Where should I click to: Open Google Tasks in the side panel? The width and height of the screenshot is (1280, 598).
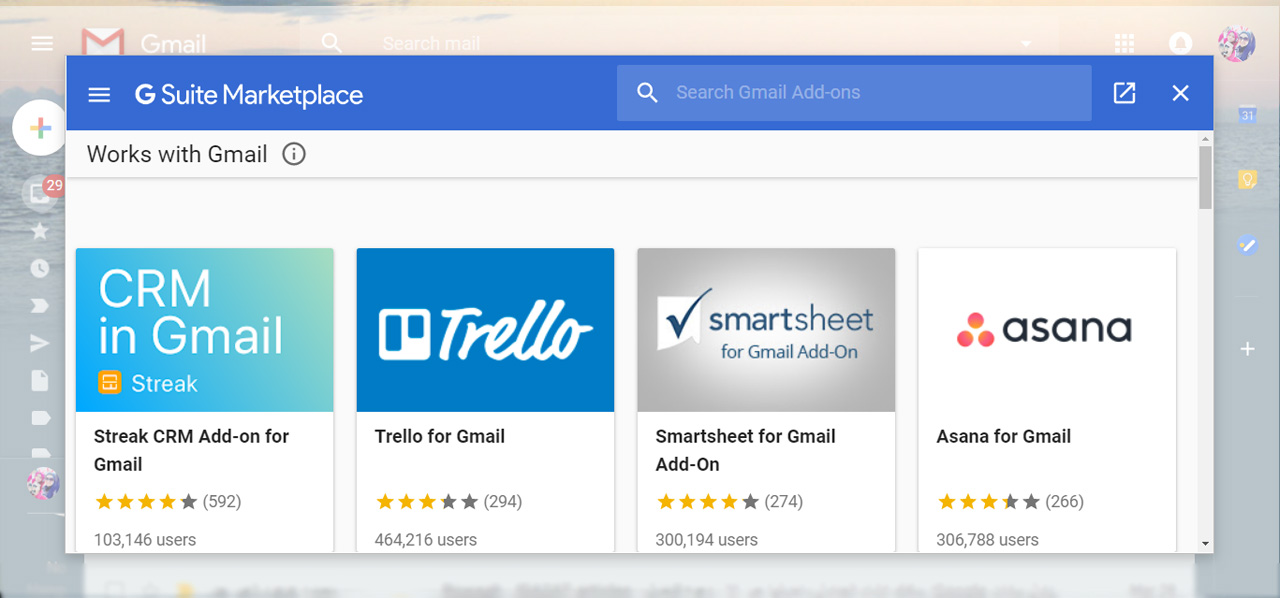click(1247, 243)
